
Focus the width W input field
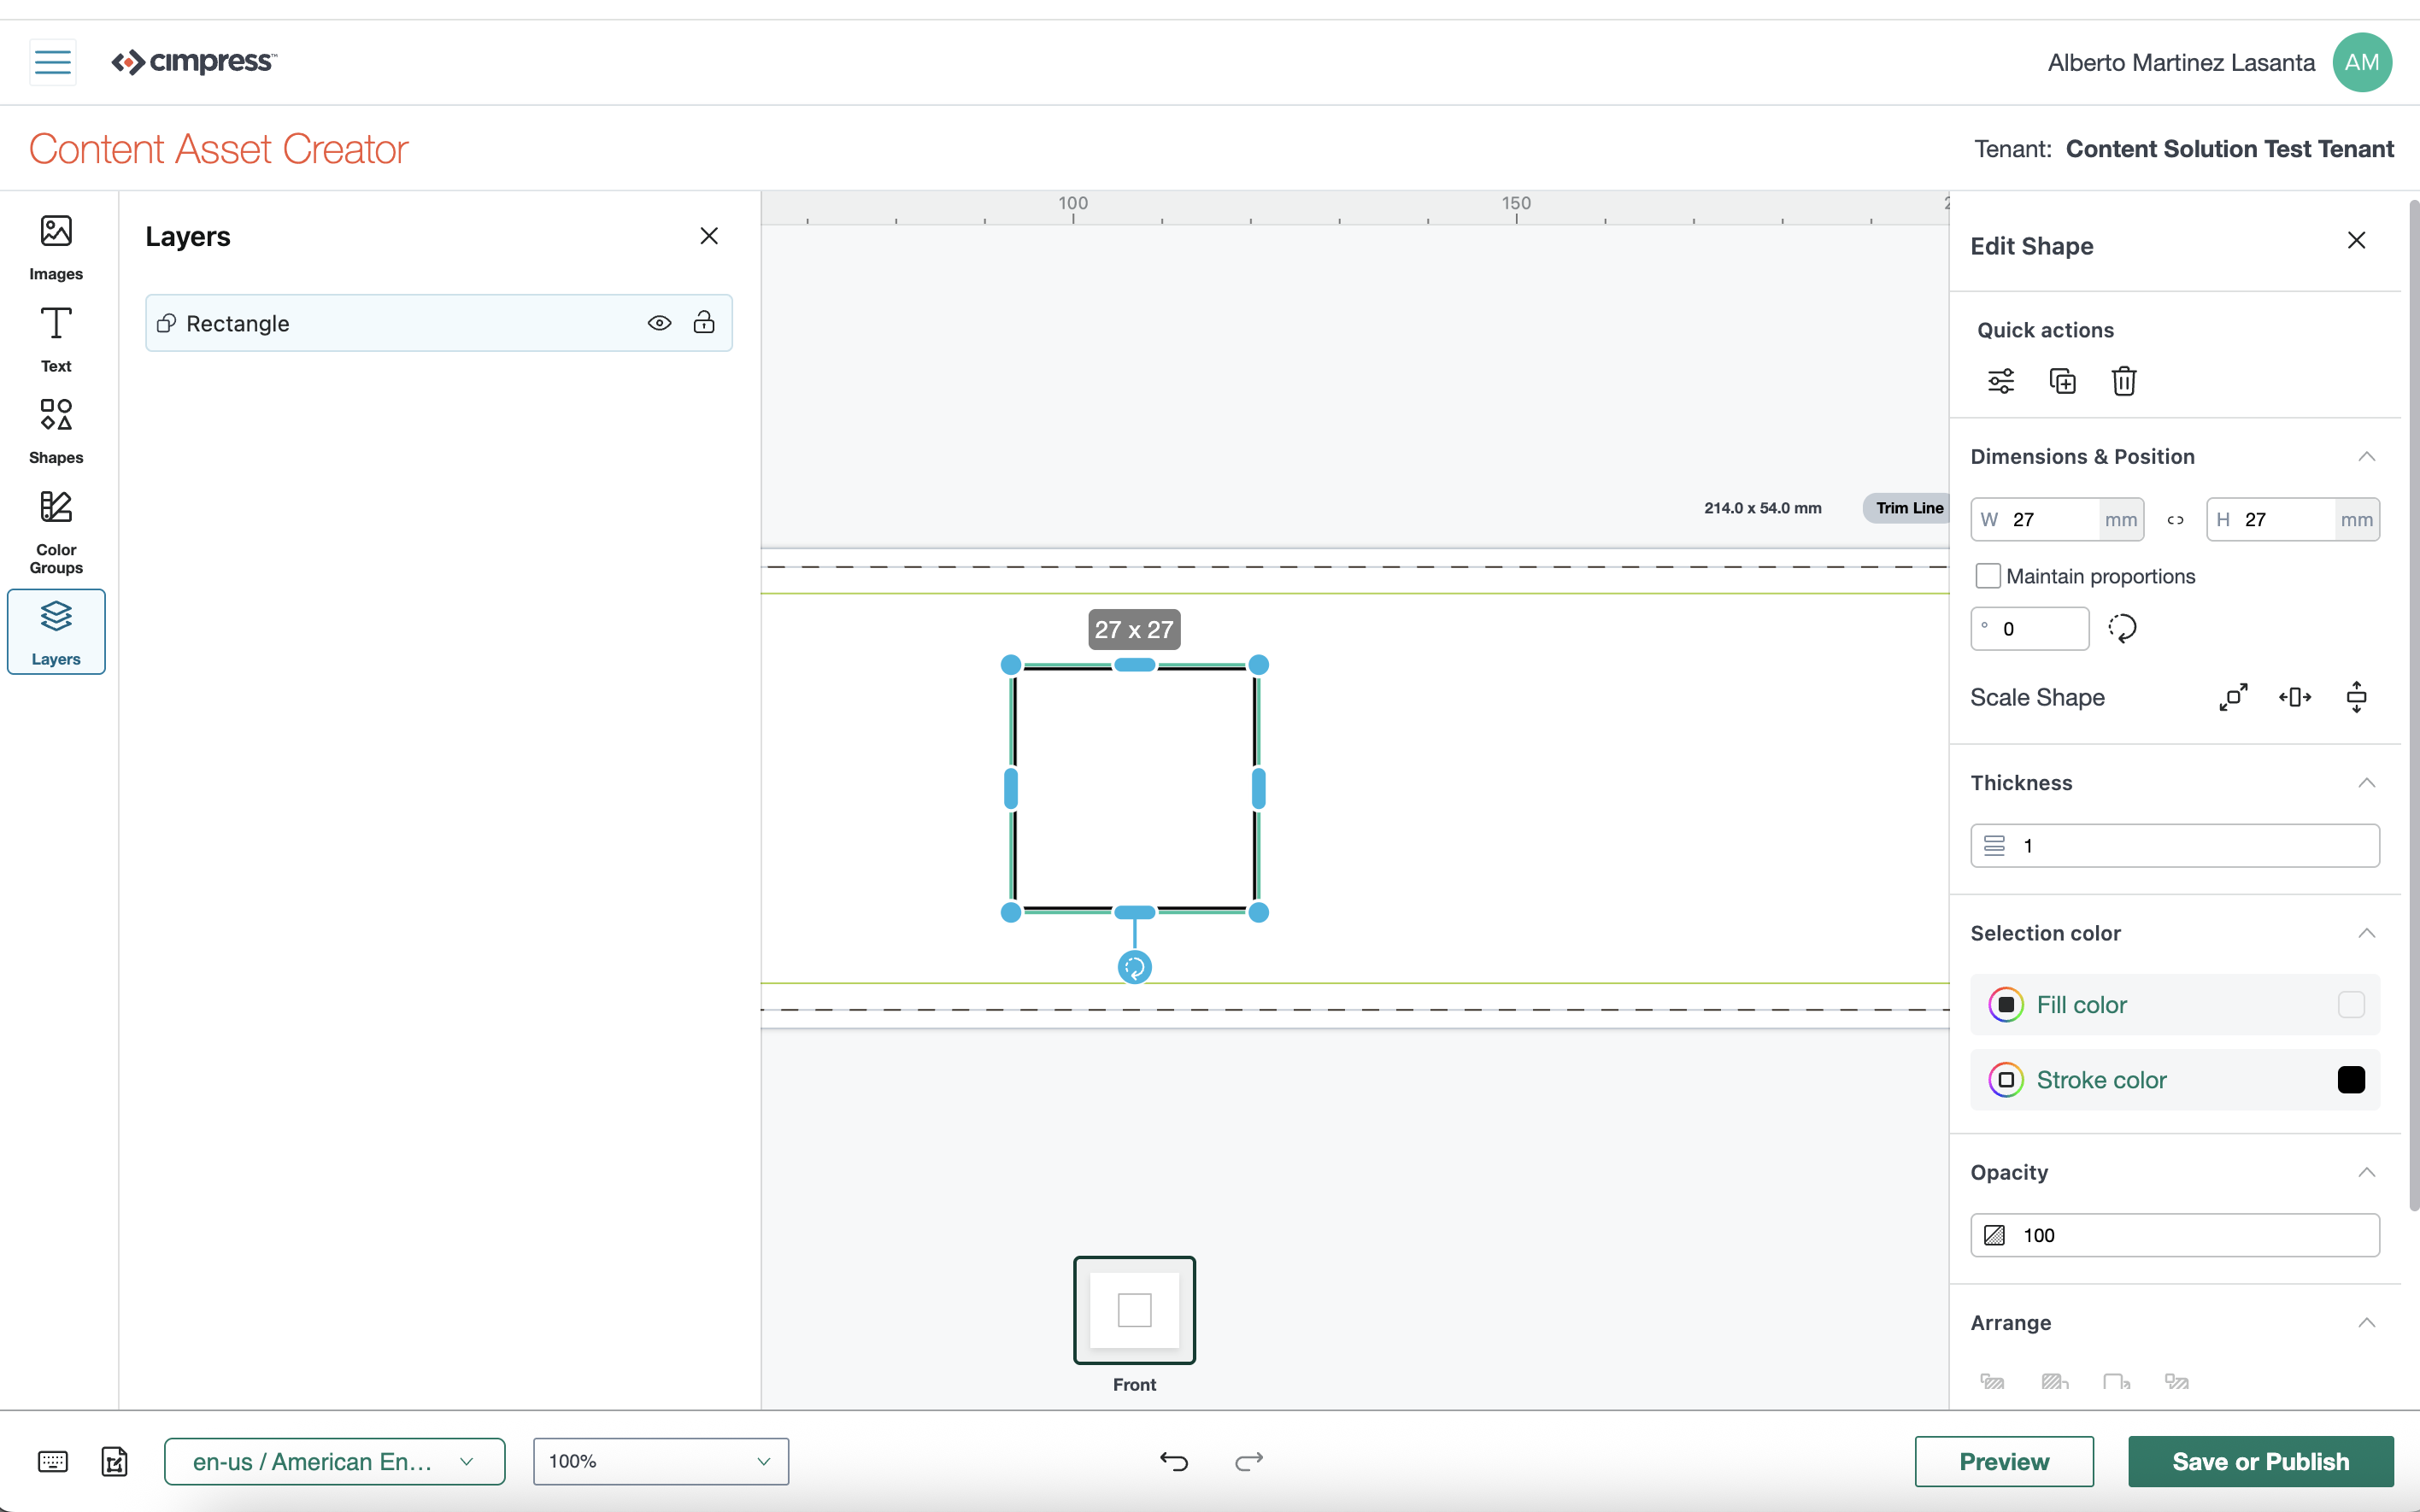pyautogui.click(x=2057, y=520)
